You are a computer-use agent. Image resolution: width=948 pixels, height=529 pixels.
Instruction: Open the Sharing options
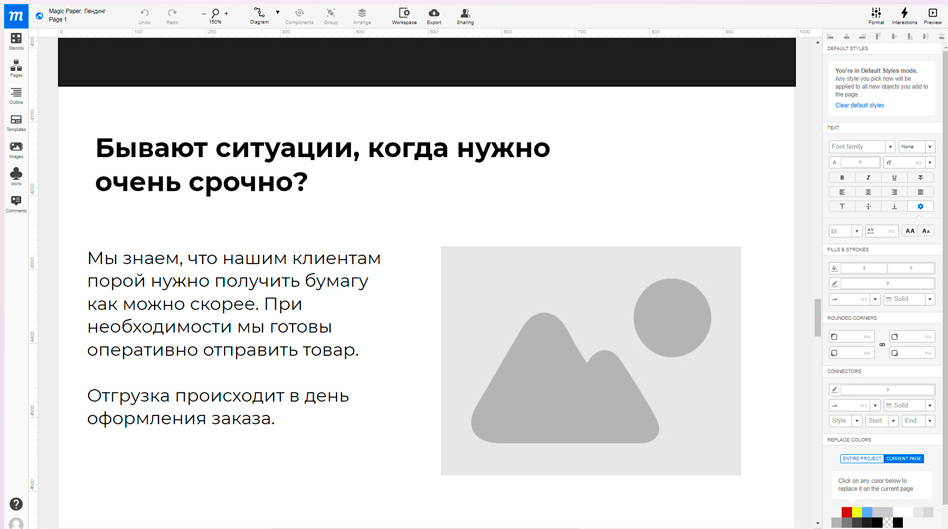click(x=465, y=14)
